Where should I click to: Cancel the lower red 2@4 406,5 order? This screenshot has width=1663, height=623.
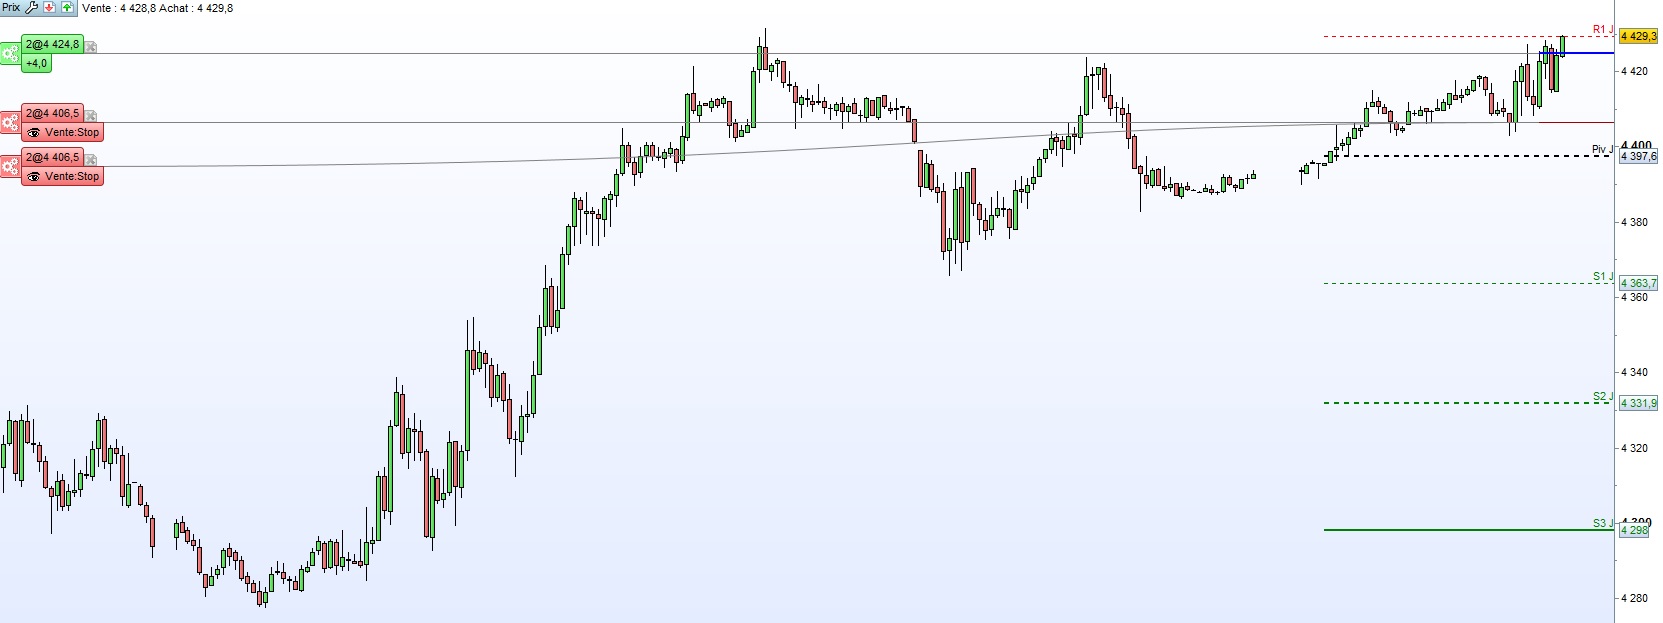pyautogui.click(x=91, y=159)
